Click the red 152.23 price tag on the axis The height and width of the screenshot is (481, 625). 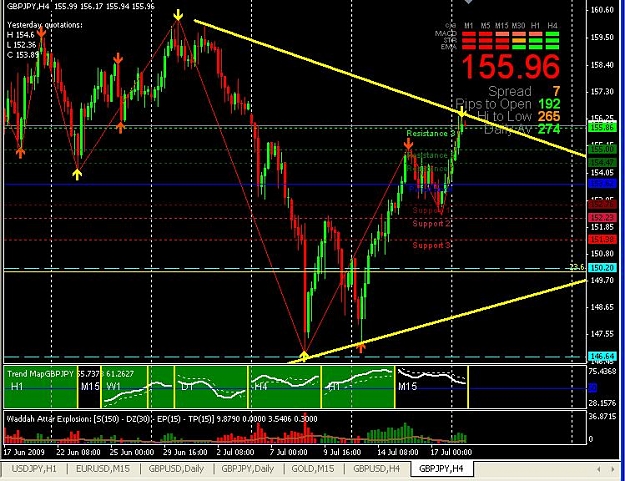(602, 218)
